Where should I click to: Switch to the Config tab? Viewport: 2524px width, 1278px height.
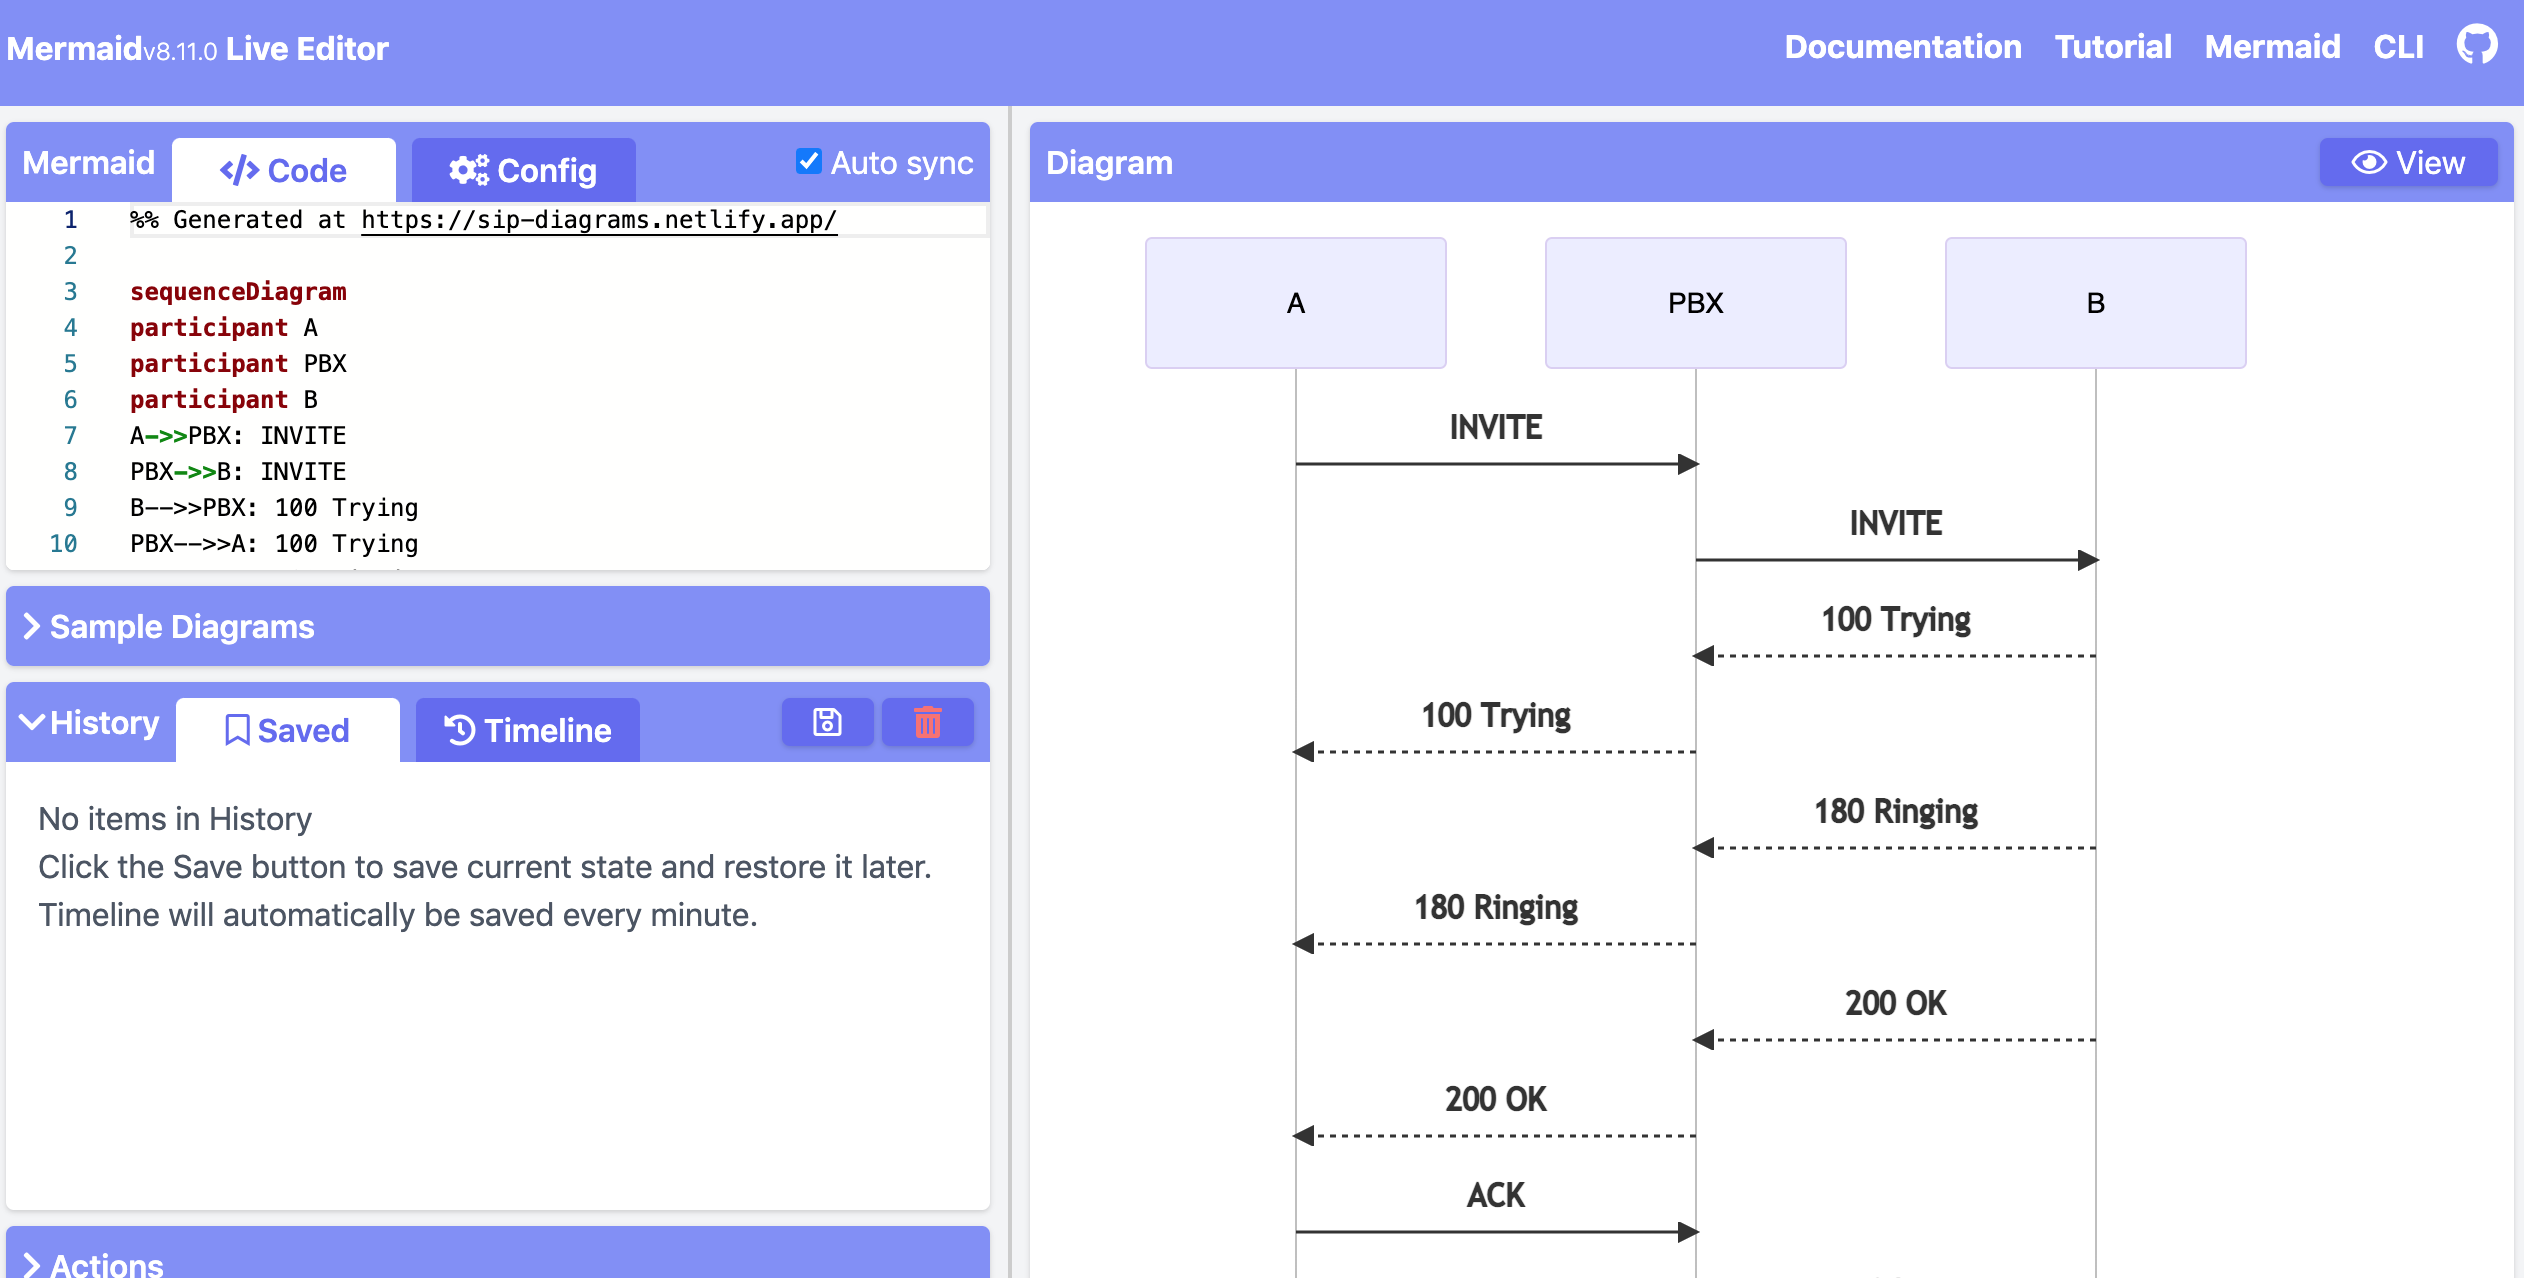click(523, 169)
